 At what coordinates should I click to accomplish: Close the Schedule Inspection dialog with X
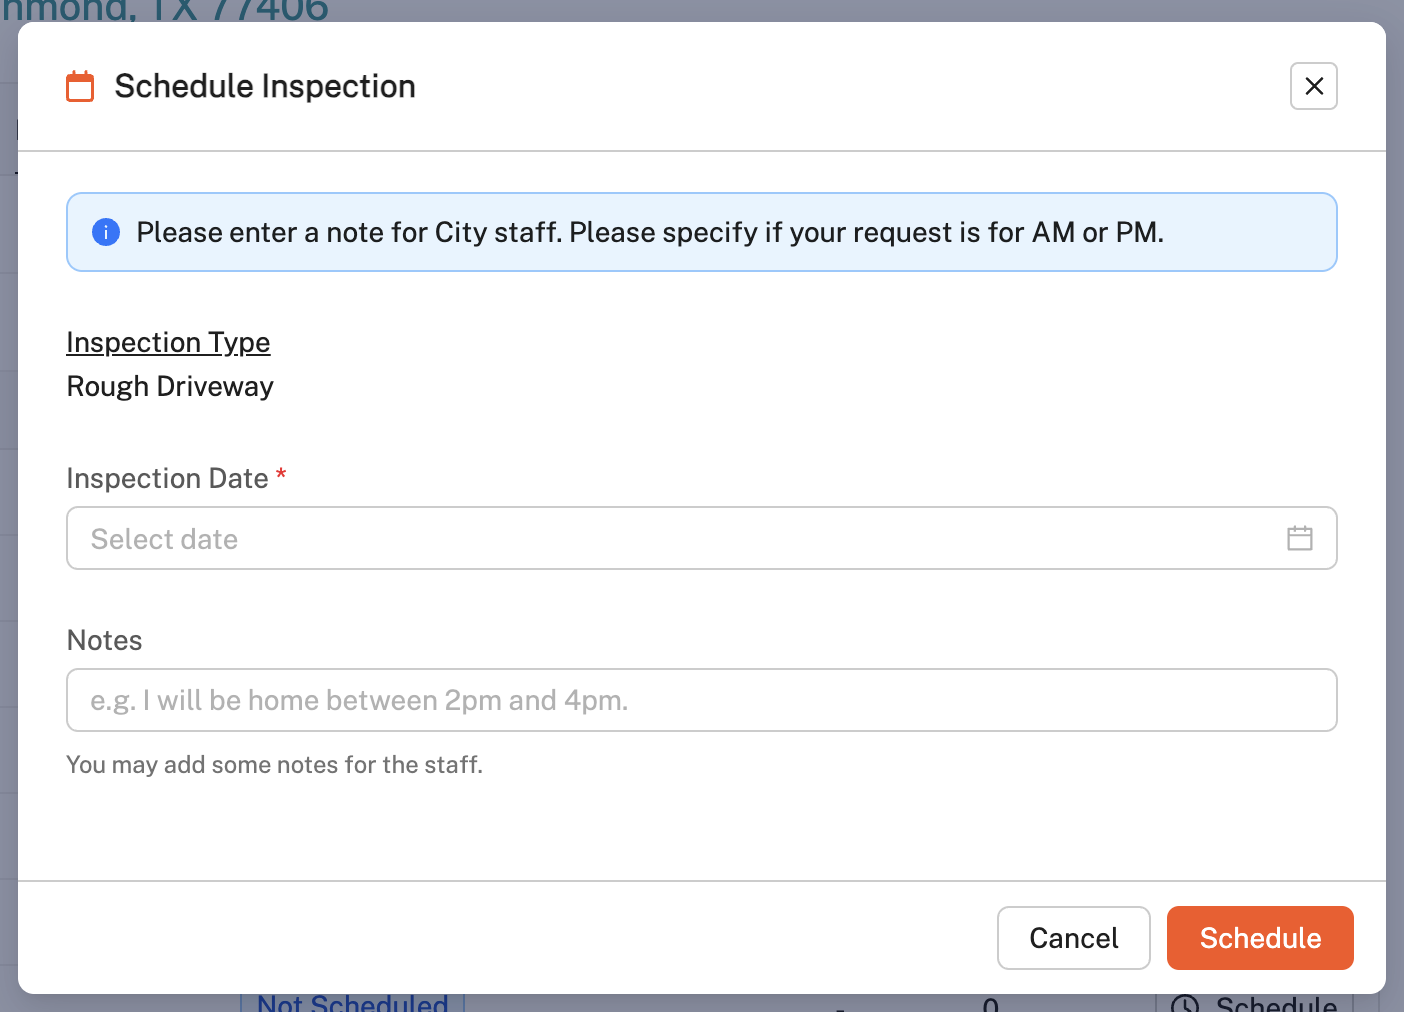tap(1313, 86)
